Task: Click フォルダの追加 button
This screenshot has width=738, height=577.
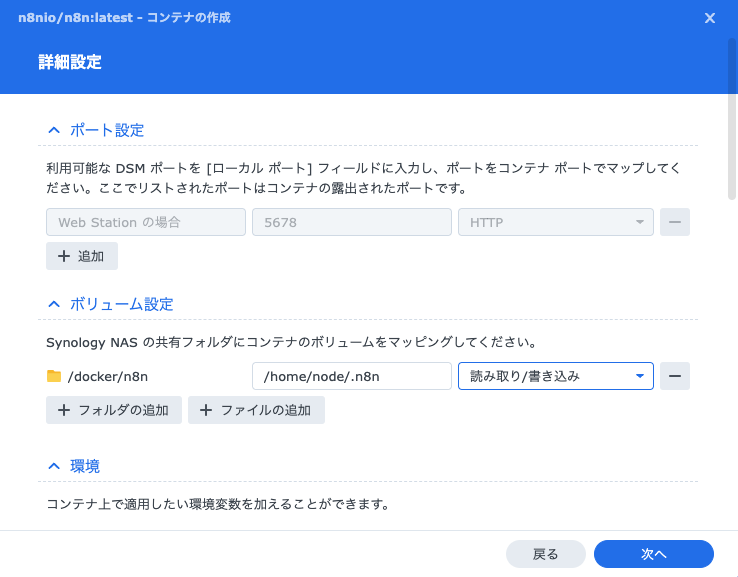Action: click(114, 410)
